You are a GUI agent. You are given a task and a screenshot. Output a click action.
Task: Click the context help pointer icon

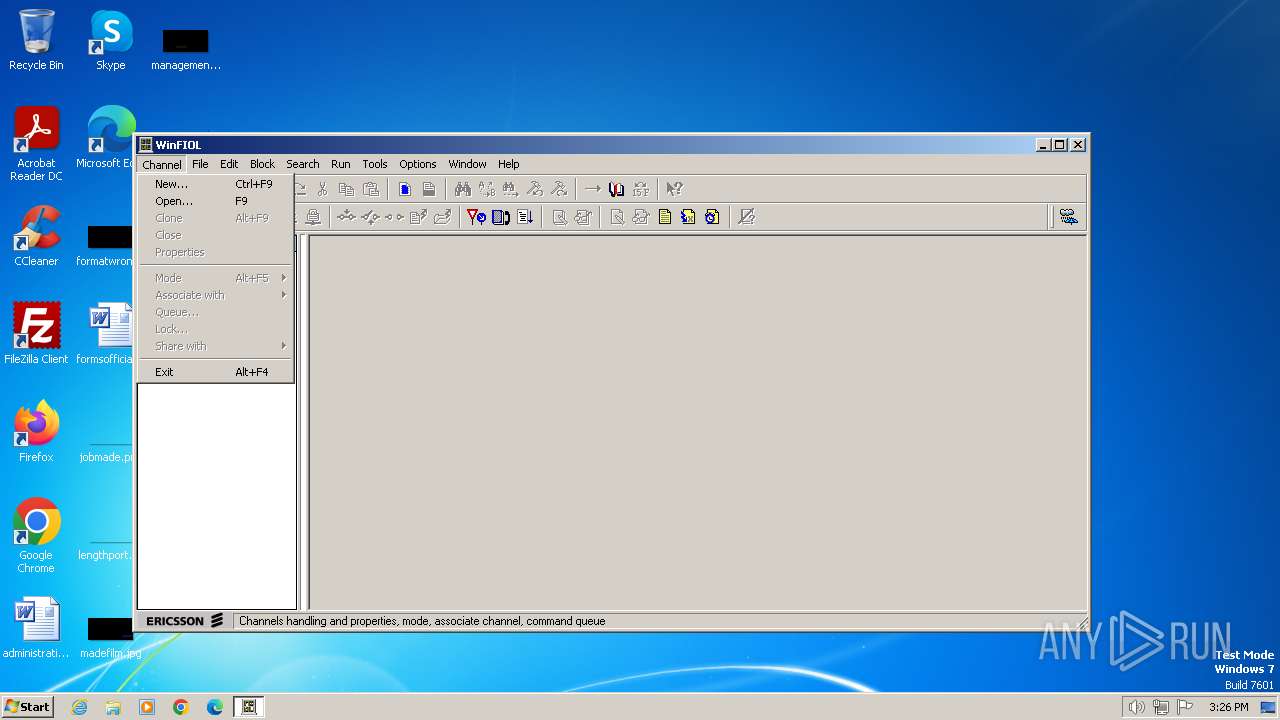click(x=674, y=189)
